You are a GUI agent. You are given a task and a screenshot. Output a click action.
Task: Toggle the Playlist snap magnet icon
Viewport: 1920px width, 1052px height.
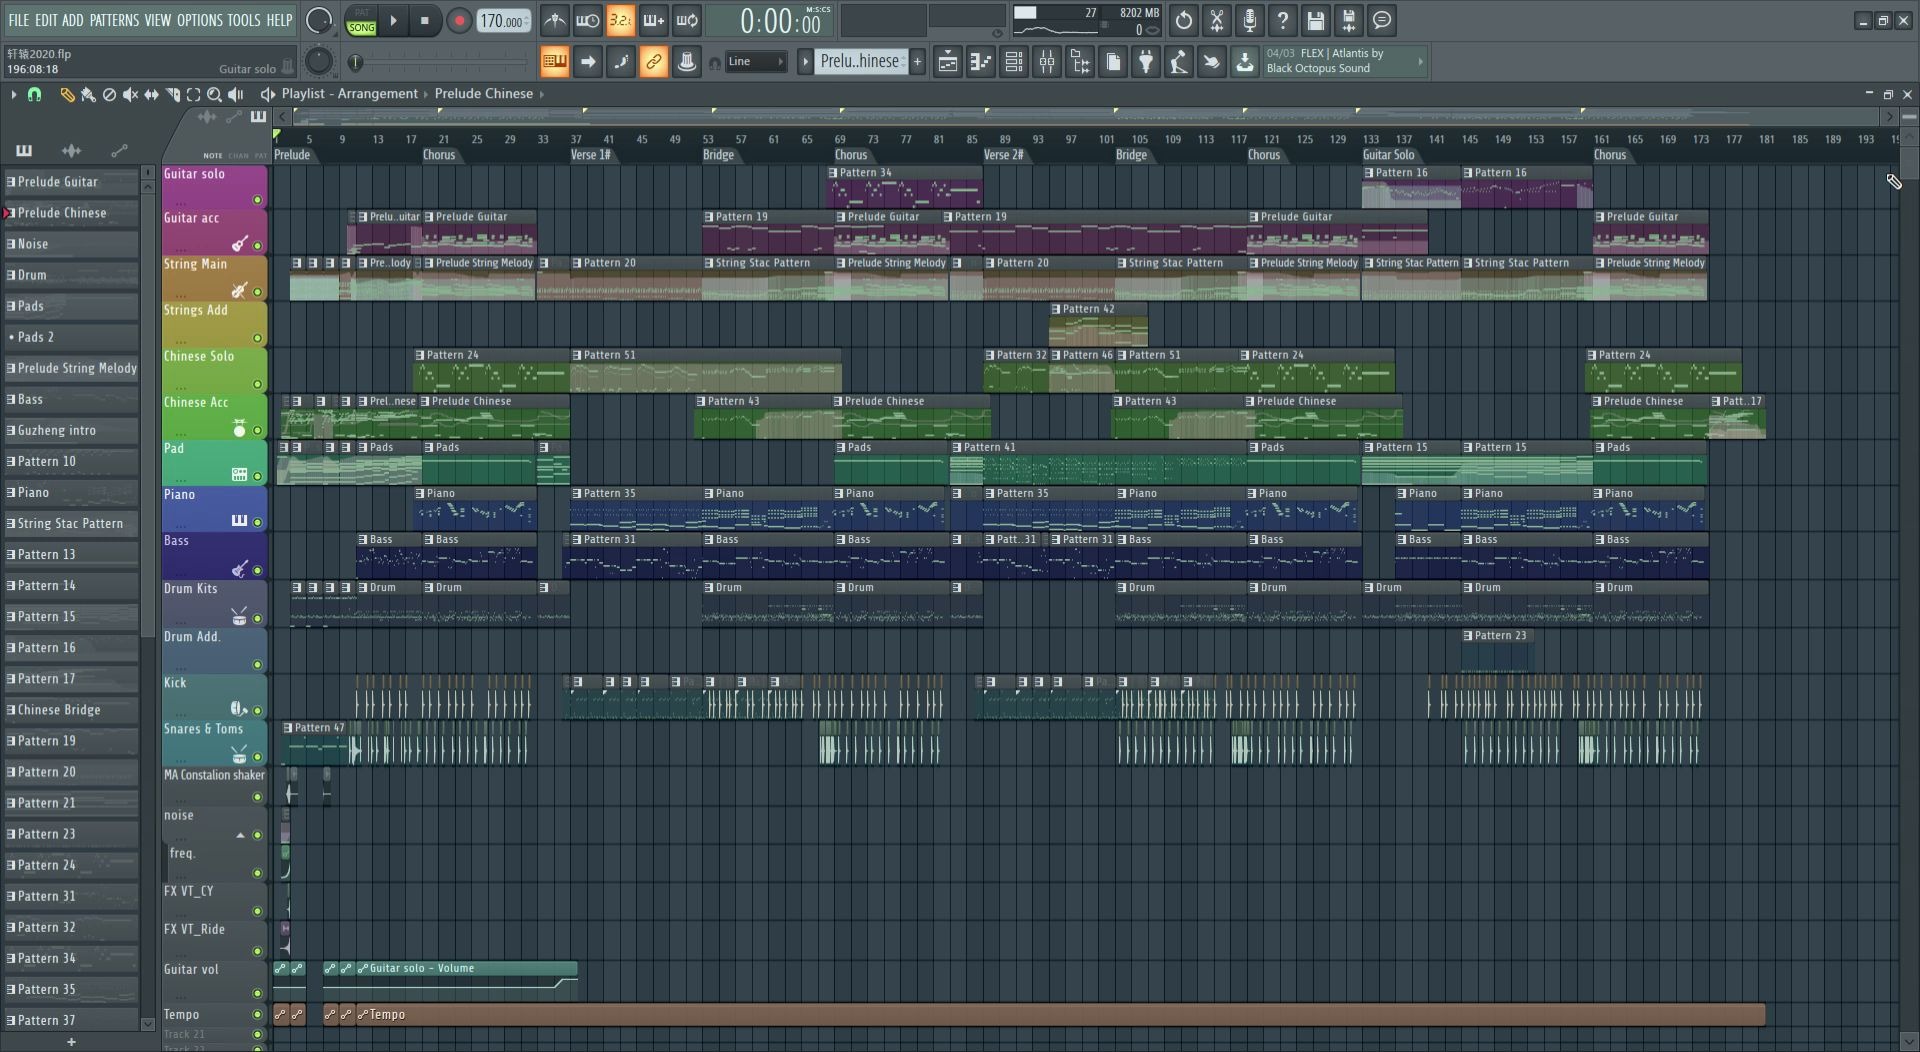(x=34, y=94)
